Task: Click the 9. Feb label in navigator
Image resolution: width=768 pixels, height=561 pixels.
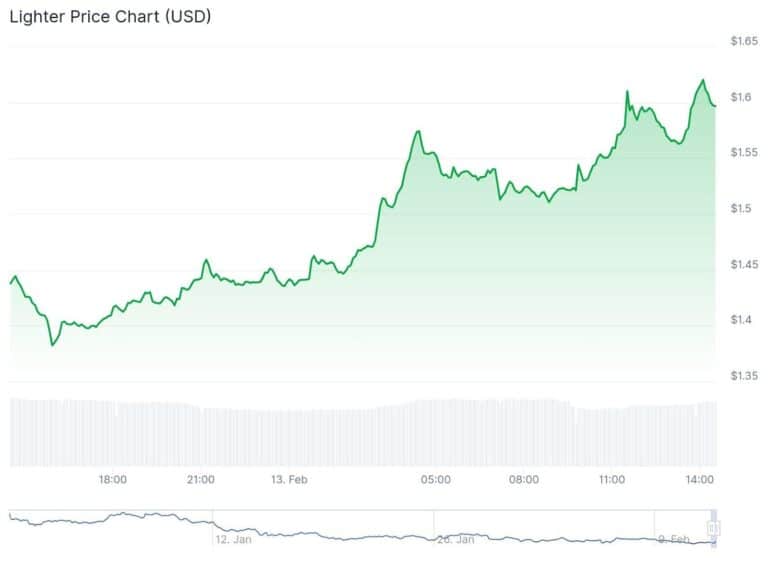Action: [x=674, y=539]
